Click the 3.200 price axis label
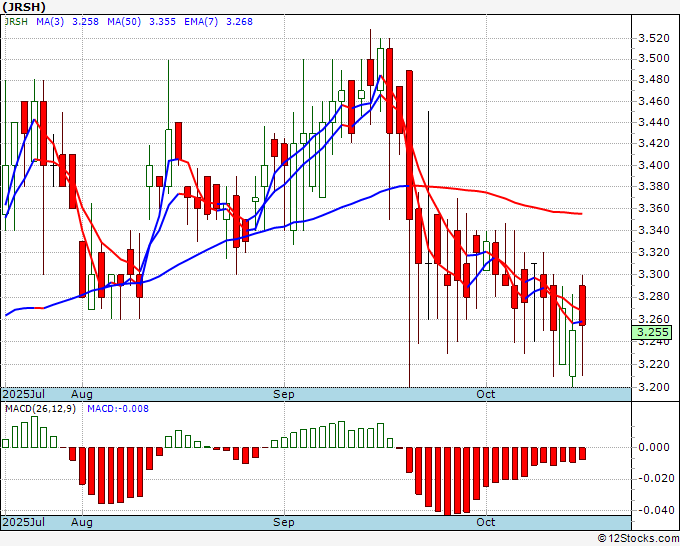Screen dimensions: 680x546 click(654, 387)
